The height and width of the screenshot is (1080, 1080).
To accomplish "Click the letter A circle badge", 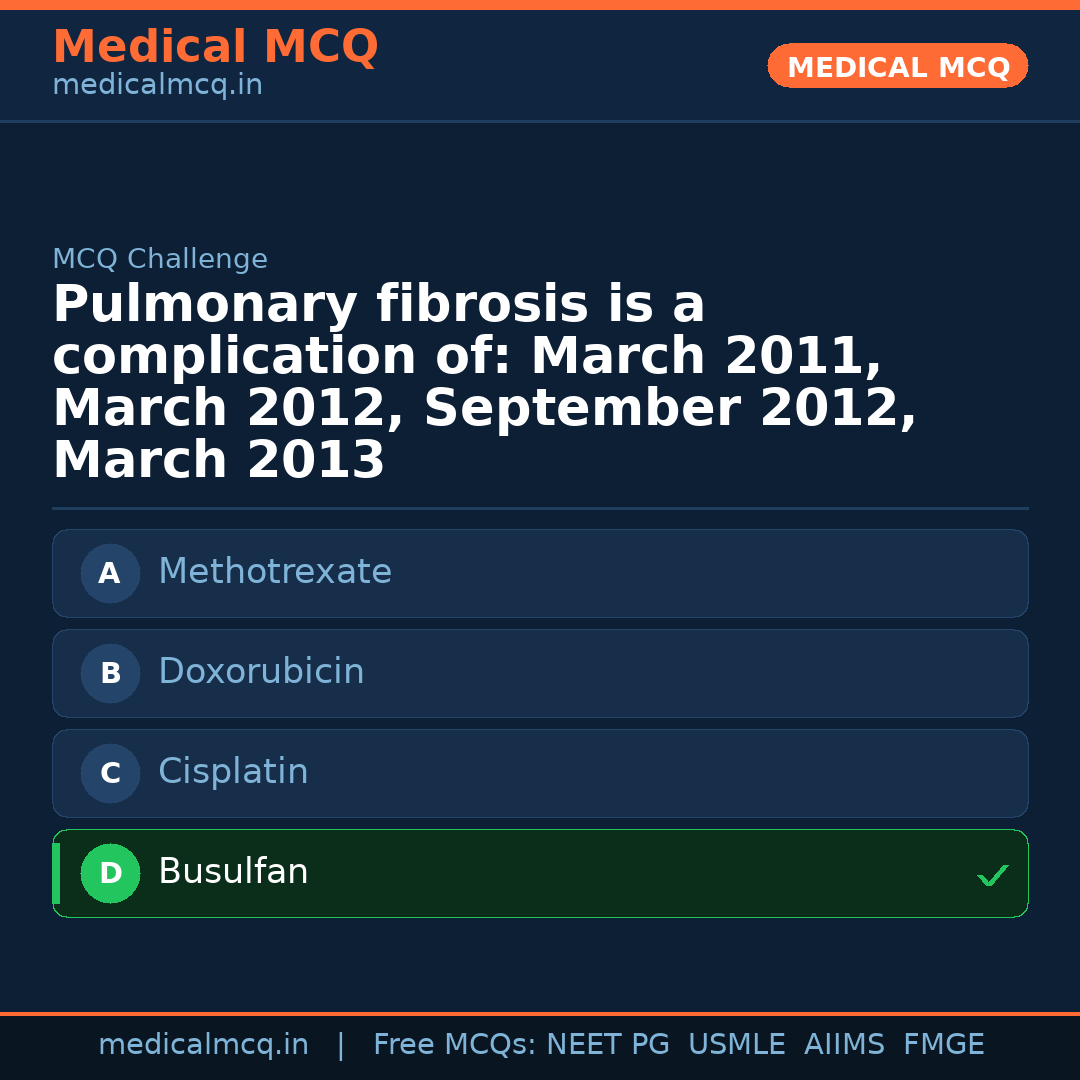I will click(110, 573).
